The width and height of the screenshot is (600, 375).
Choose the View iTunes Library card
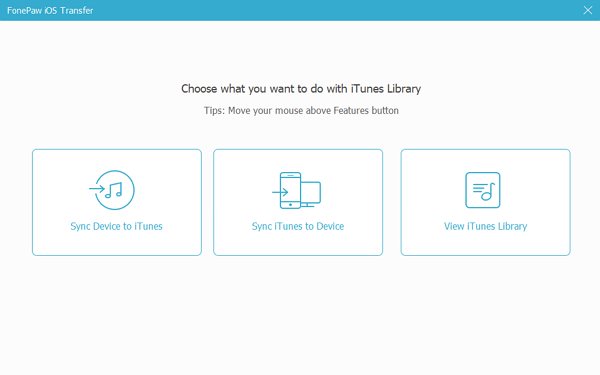(x=486, y=202)
